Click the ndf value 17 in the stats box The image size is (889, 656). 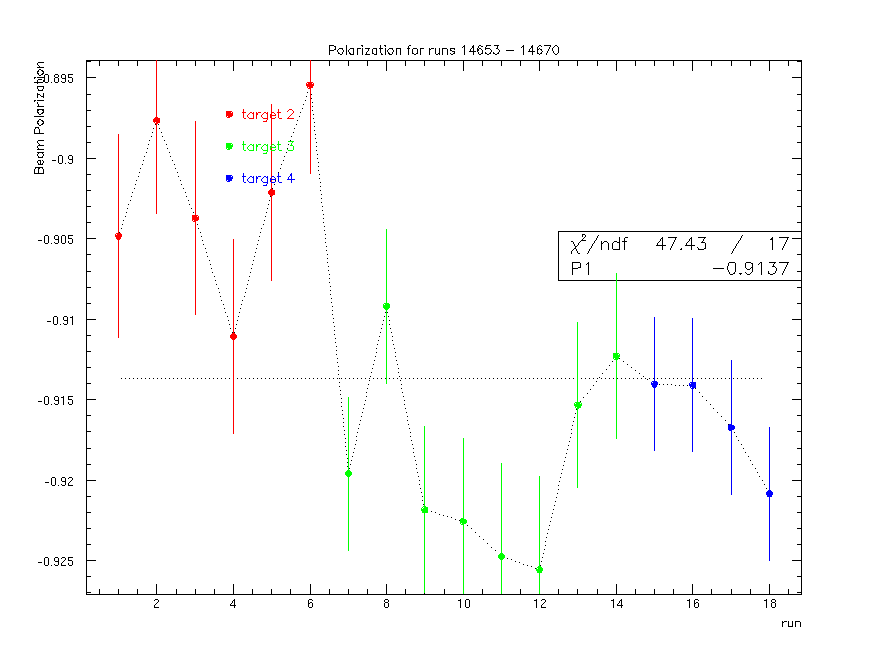[x=778, y=244]
